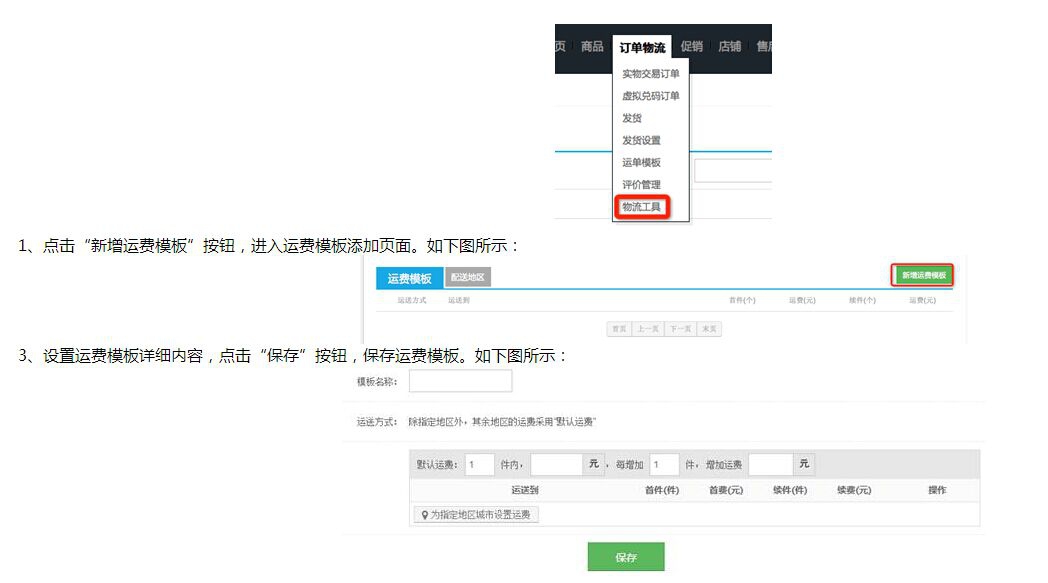Open 评价管理 from the dropdown

(x=641, y=185)
